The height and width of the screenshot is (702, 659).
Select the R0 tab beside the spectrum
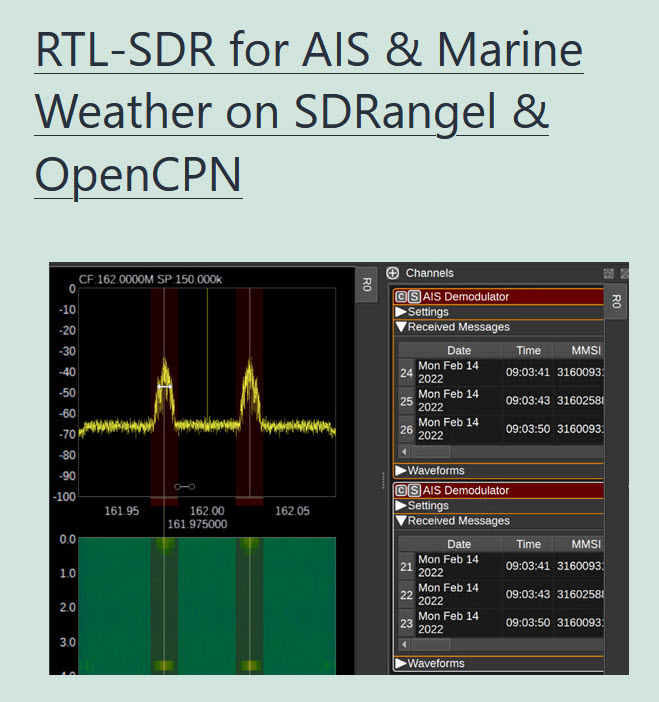pos(366,283)
